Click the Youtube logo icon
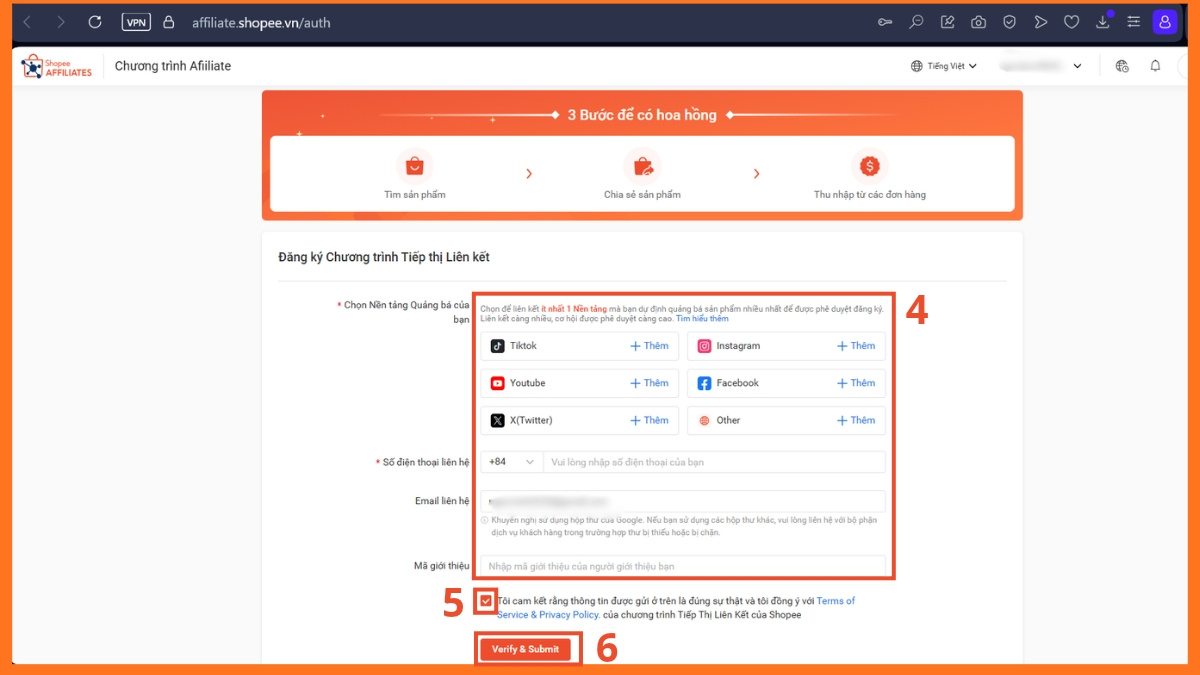Screen dimensions: 1200x675 (x=497, y=383)
